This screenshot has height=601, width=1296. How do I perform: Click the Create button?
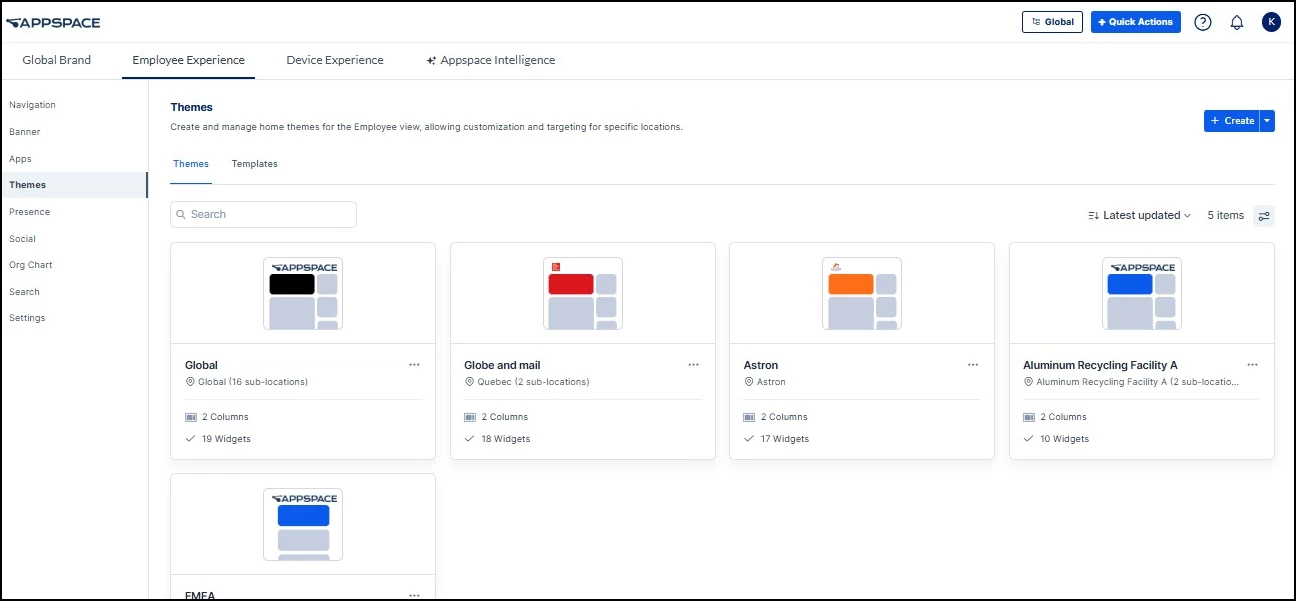(x=1232, y=121)
